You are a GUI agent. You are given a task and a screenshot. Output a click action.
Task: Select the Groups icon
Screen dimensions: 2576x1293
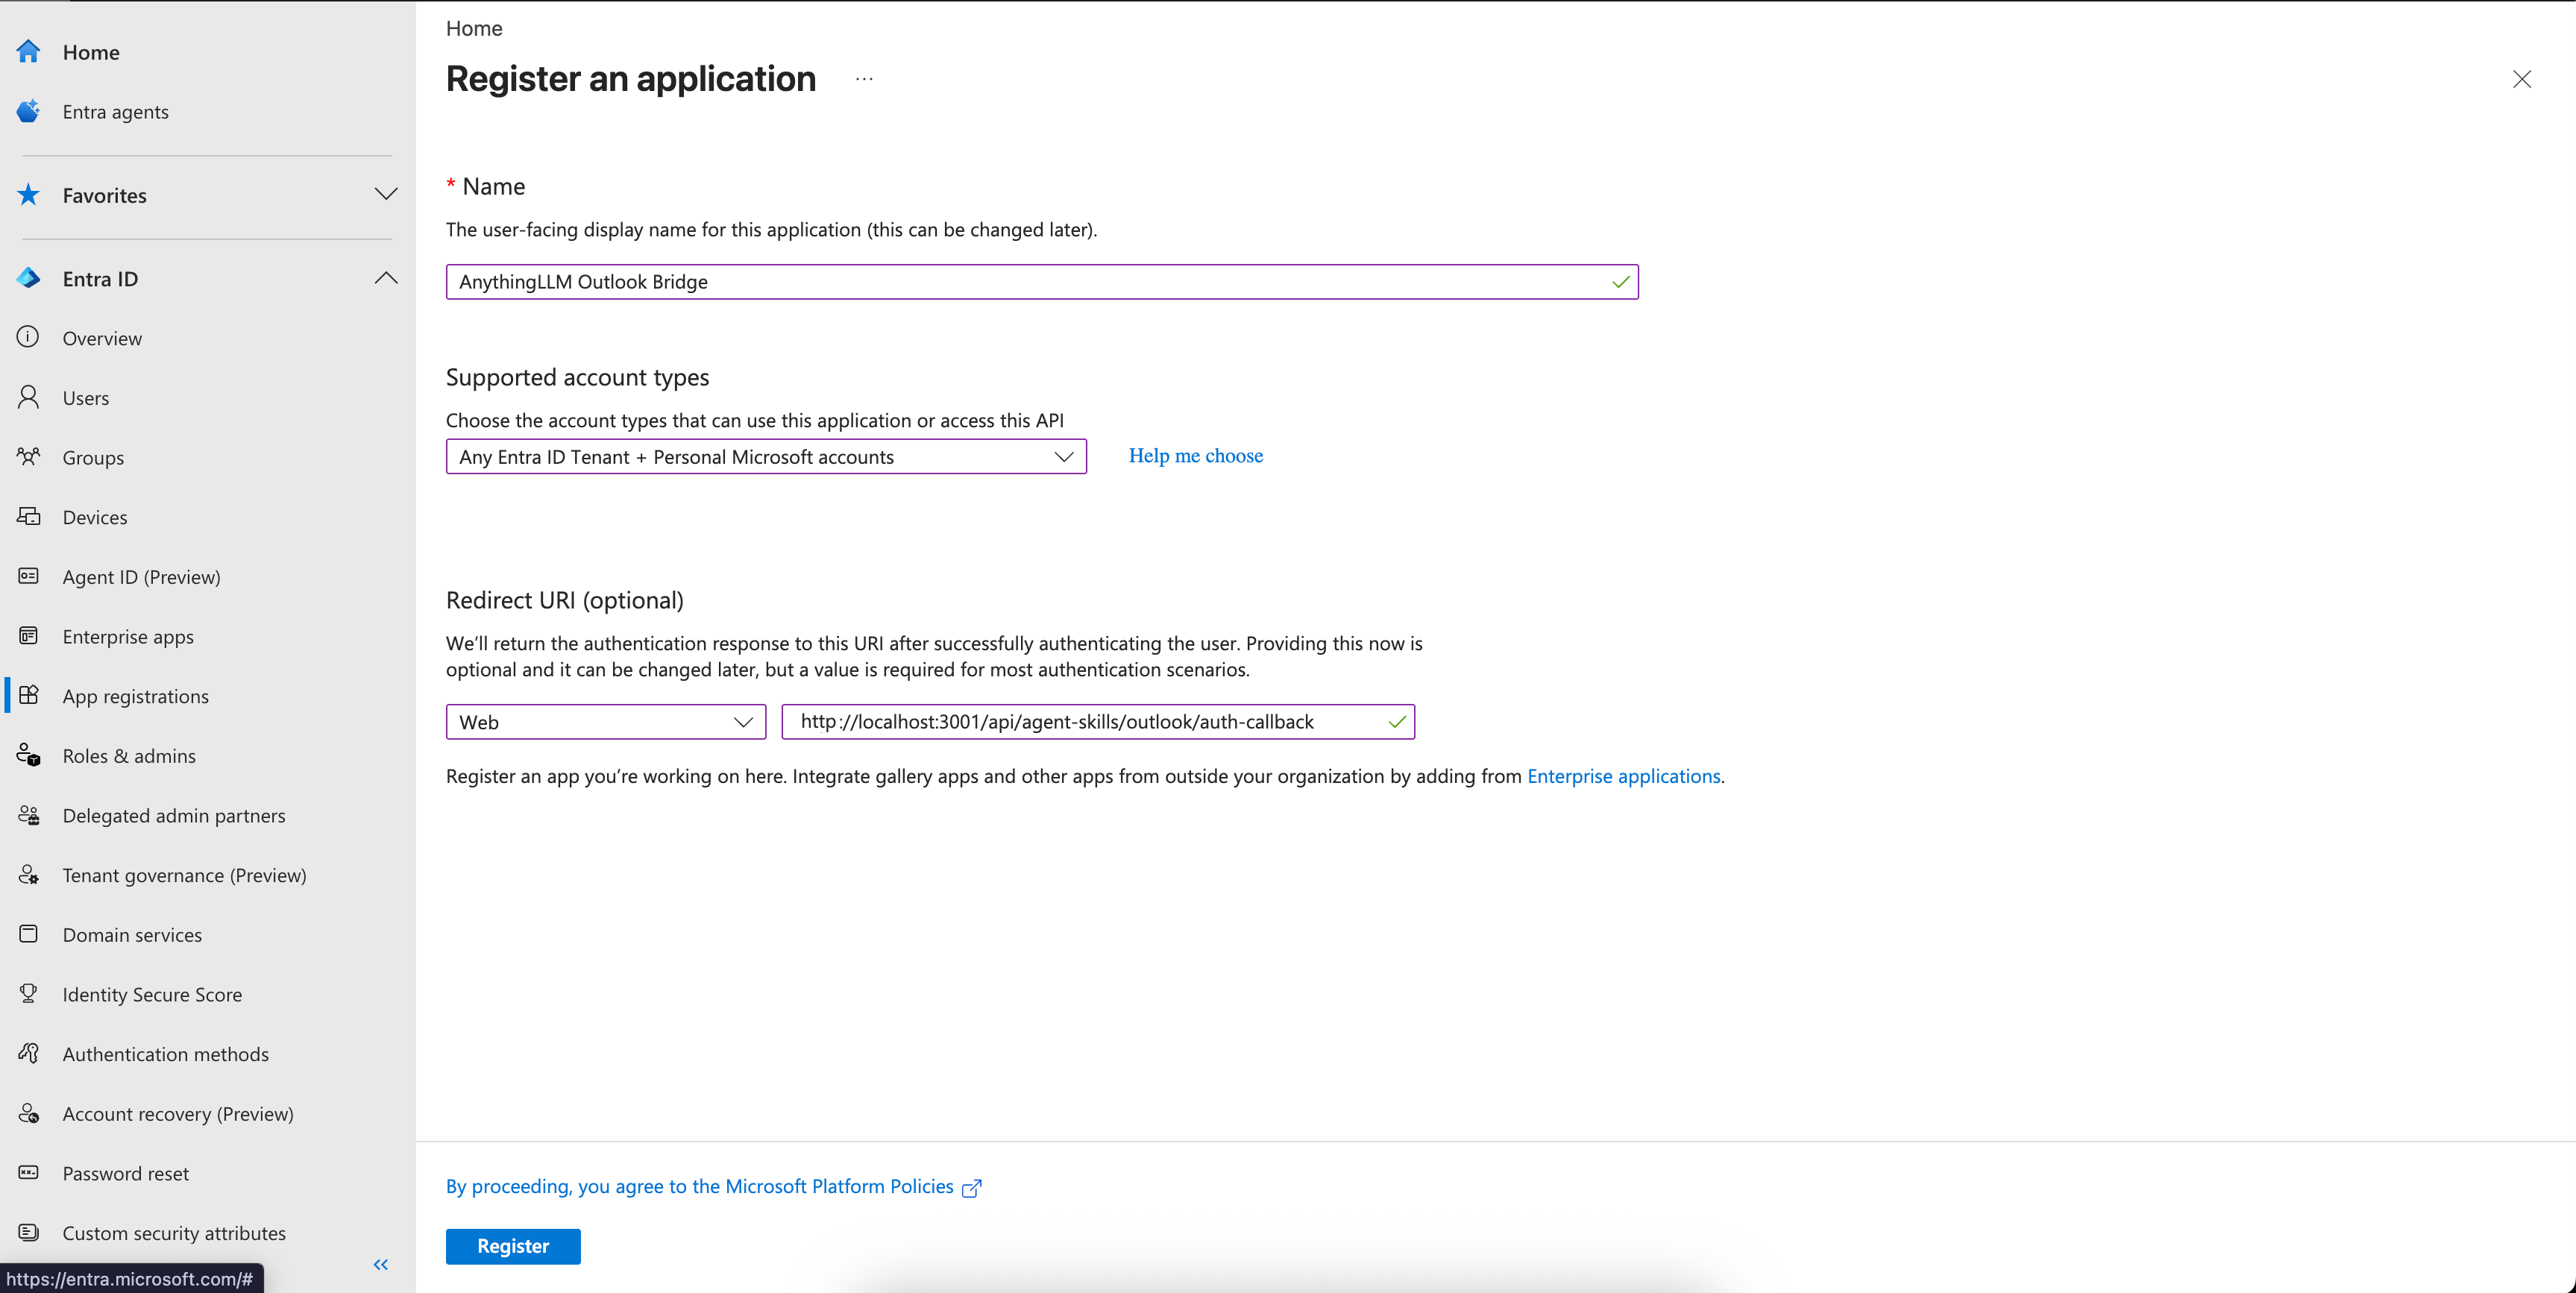click(x=28, y=457)
